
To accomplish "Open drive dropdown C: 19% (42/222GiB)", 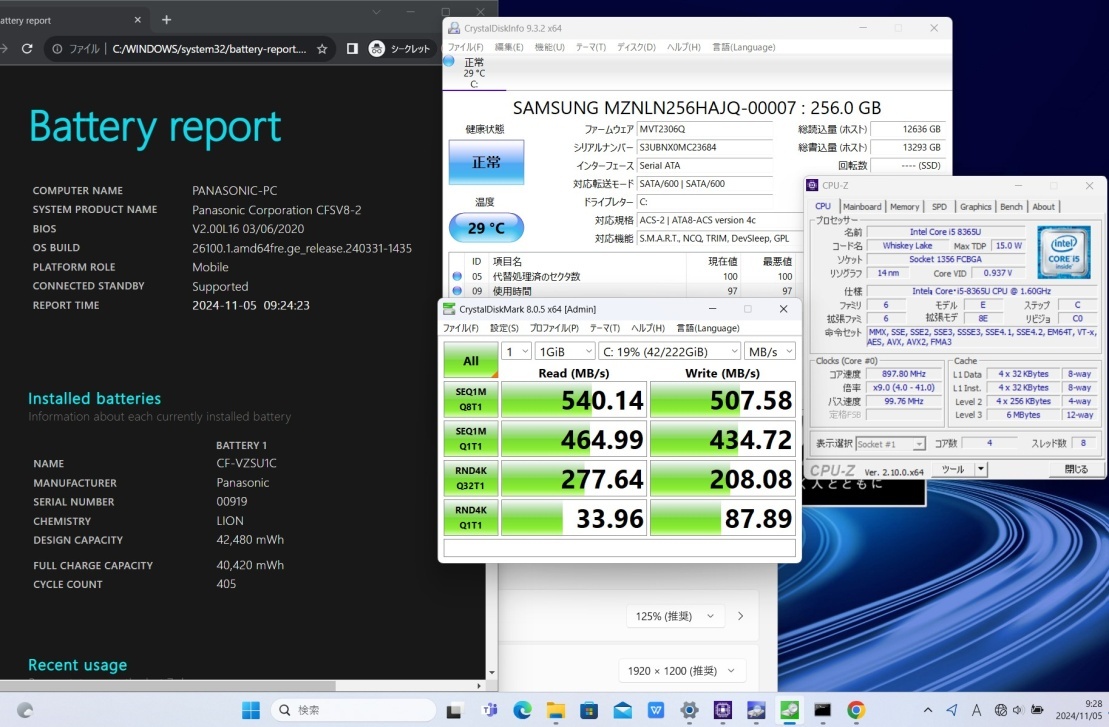I will point(670,351).
